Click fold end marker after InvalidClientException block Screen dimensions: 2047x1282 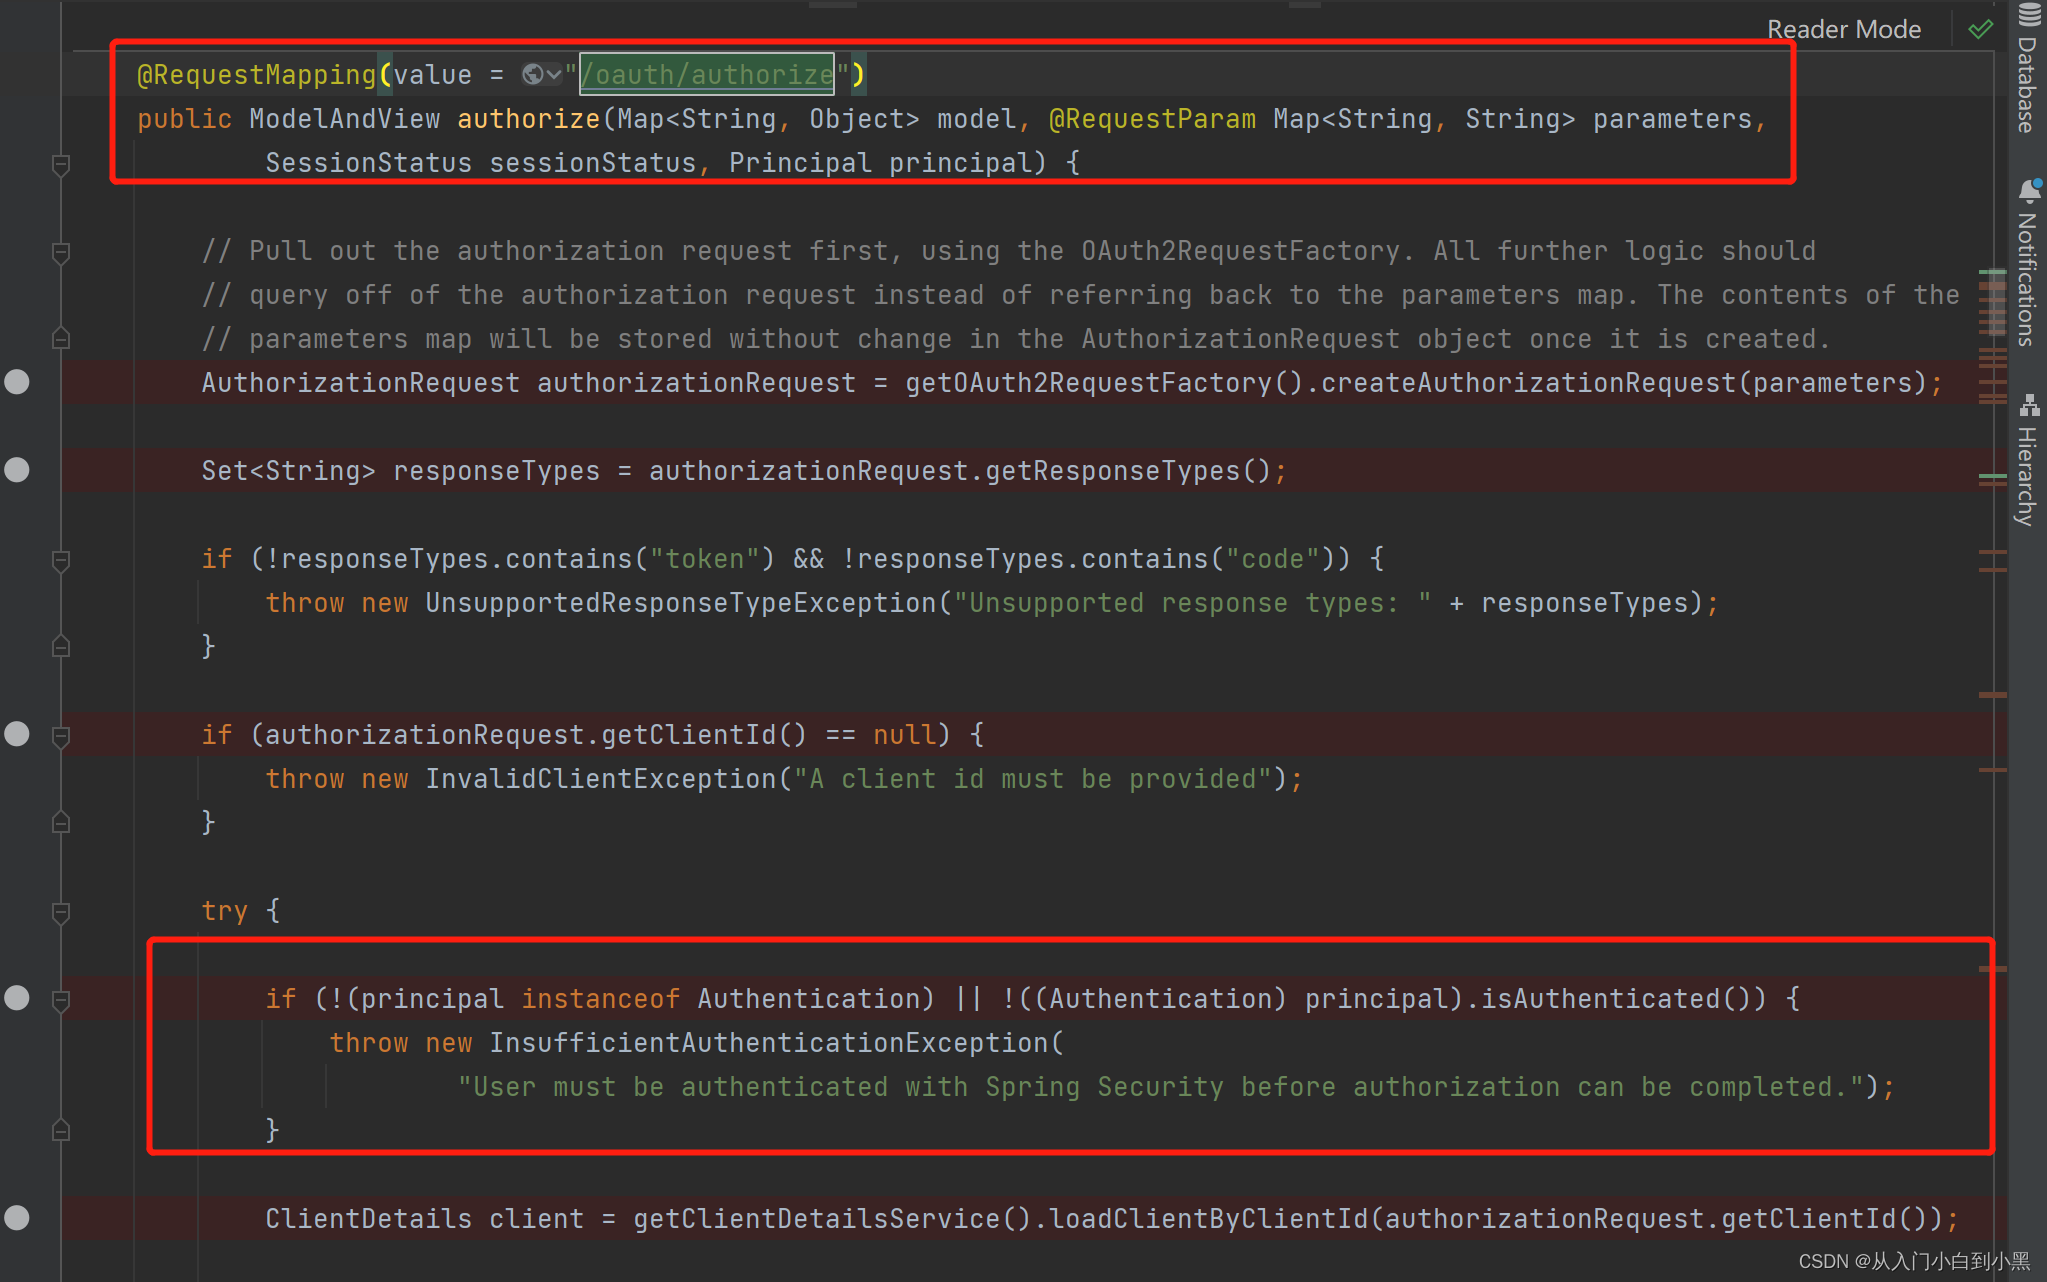click(x=61, y=822)
